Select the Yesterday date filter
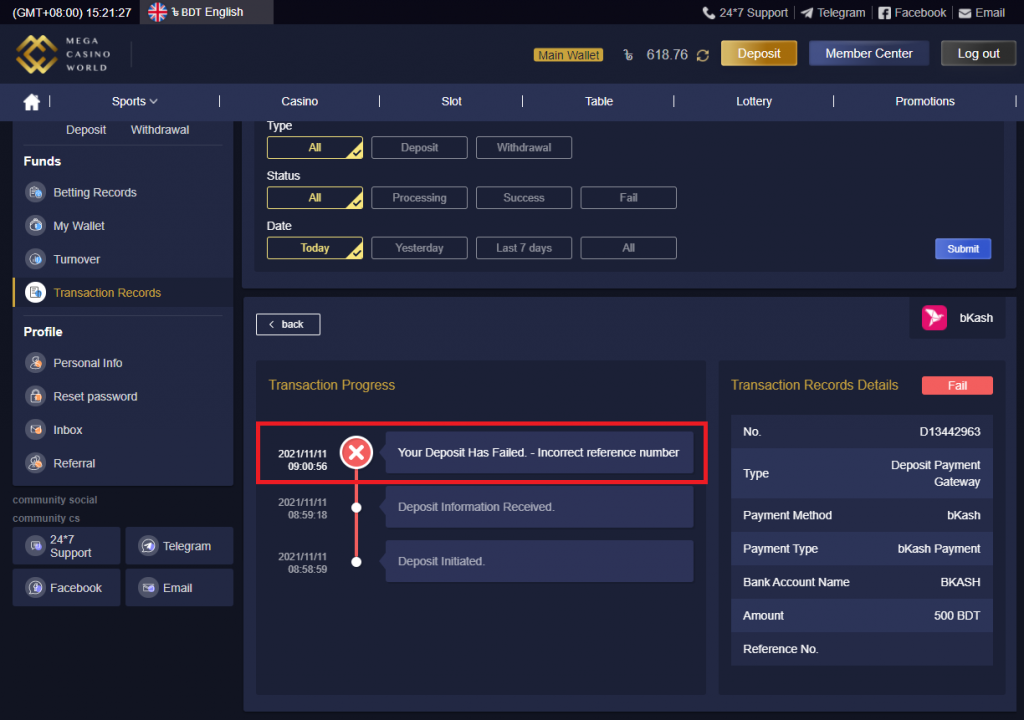The height and width of the screenshot is (720, 1024). tap(419, 248)
